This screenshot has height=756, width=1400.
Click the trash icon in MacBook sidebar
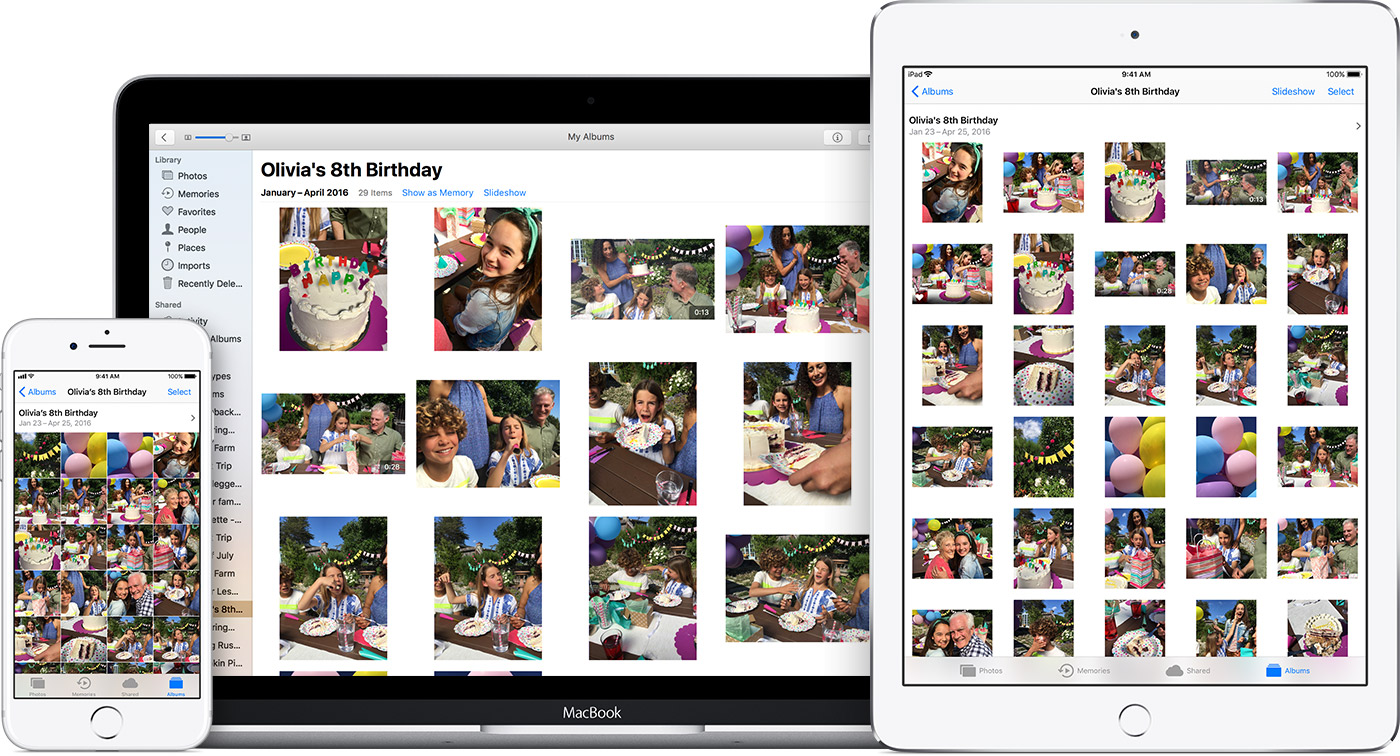167,283
